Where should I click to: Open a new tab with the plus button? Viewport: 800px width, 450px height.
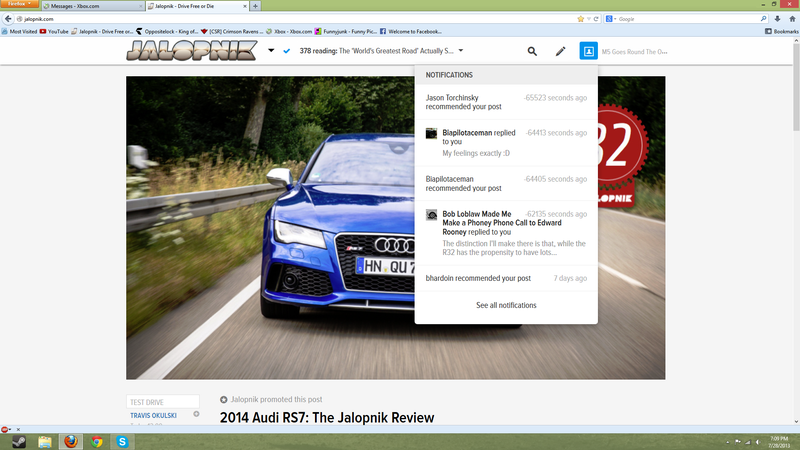[x=255, y=6]
